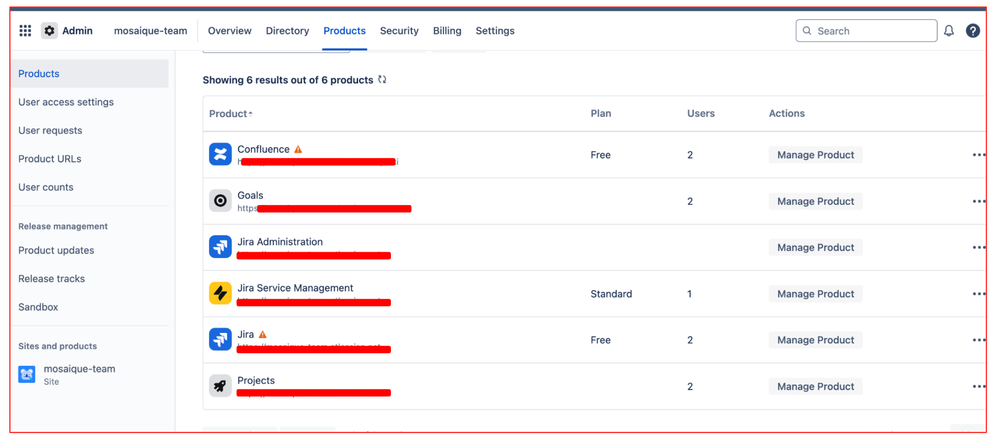Select Products in the sidebar
Image resolution: width=999 pixels, height=445 pixels.
click(x=90, y=73)
